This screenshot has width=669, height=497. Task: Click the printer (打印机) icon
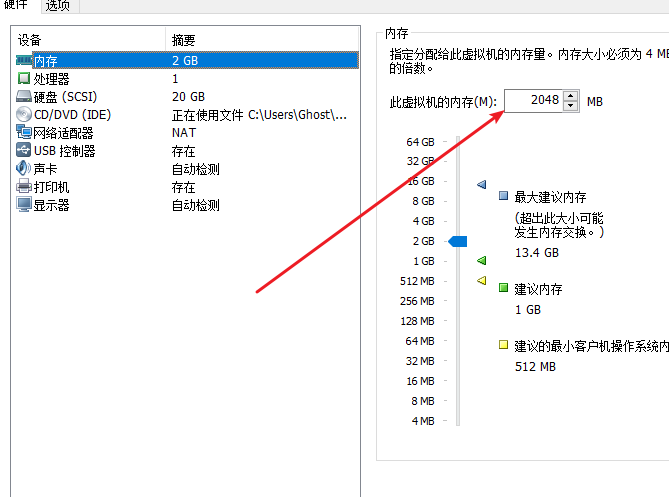click(24, 186)
